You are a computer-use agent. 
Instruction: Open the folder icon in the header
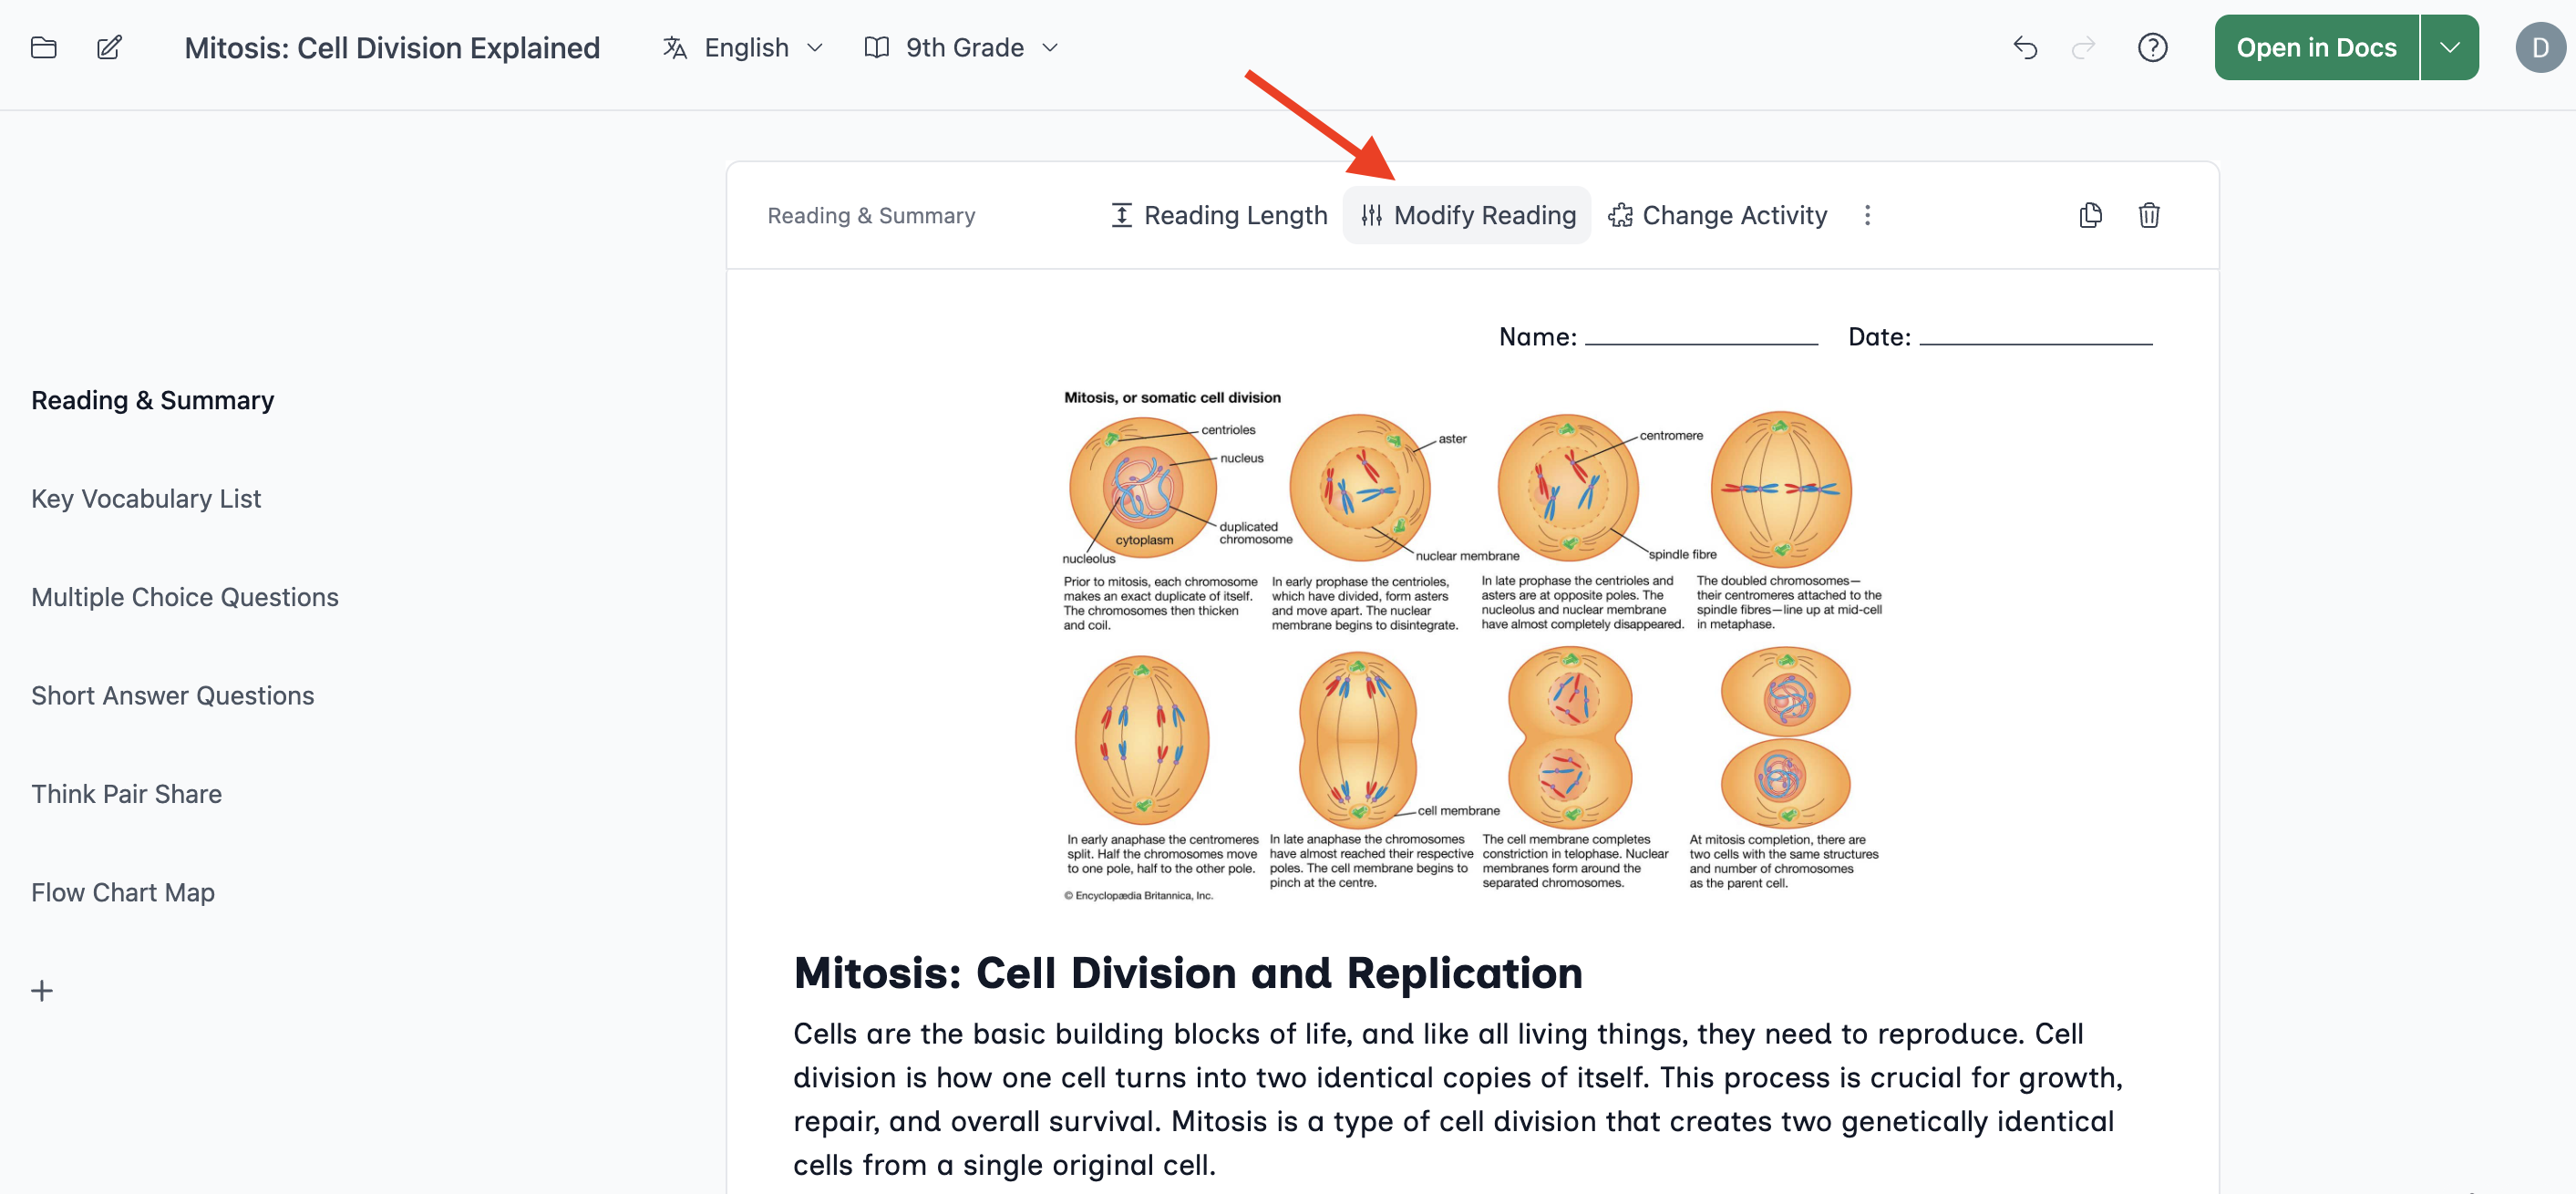43,47
